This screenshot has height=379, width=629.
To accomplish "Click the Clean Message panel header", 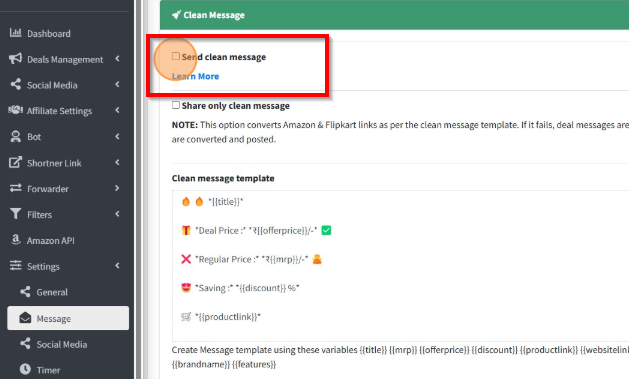I will tap(394, 15).
